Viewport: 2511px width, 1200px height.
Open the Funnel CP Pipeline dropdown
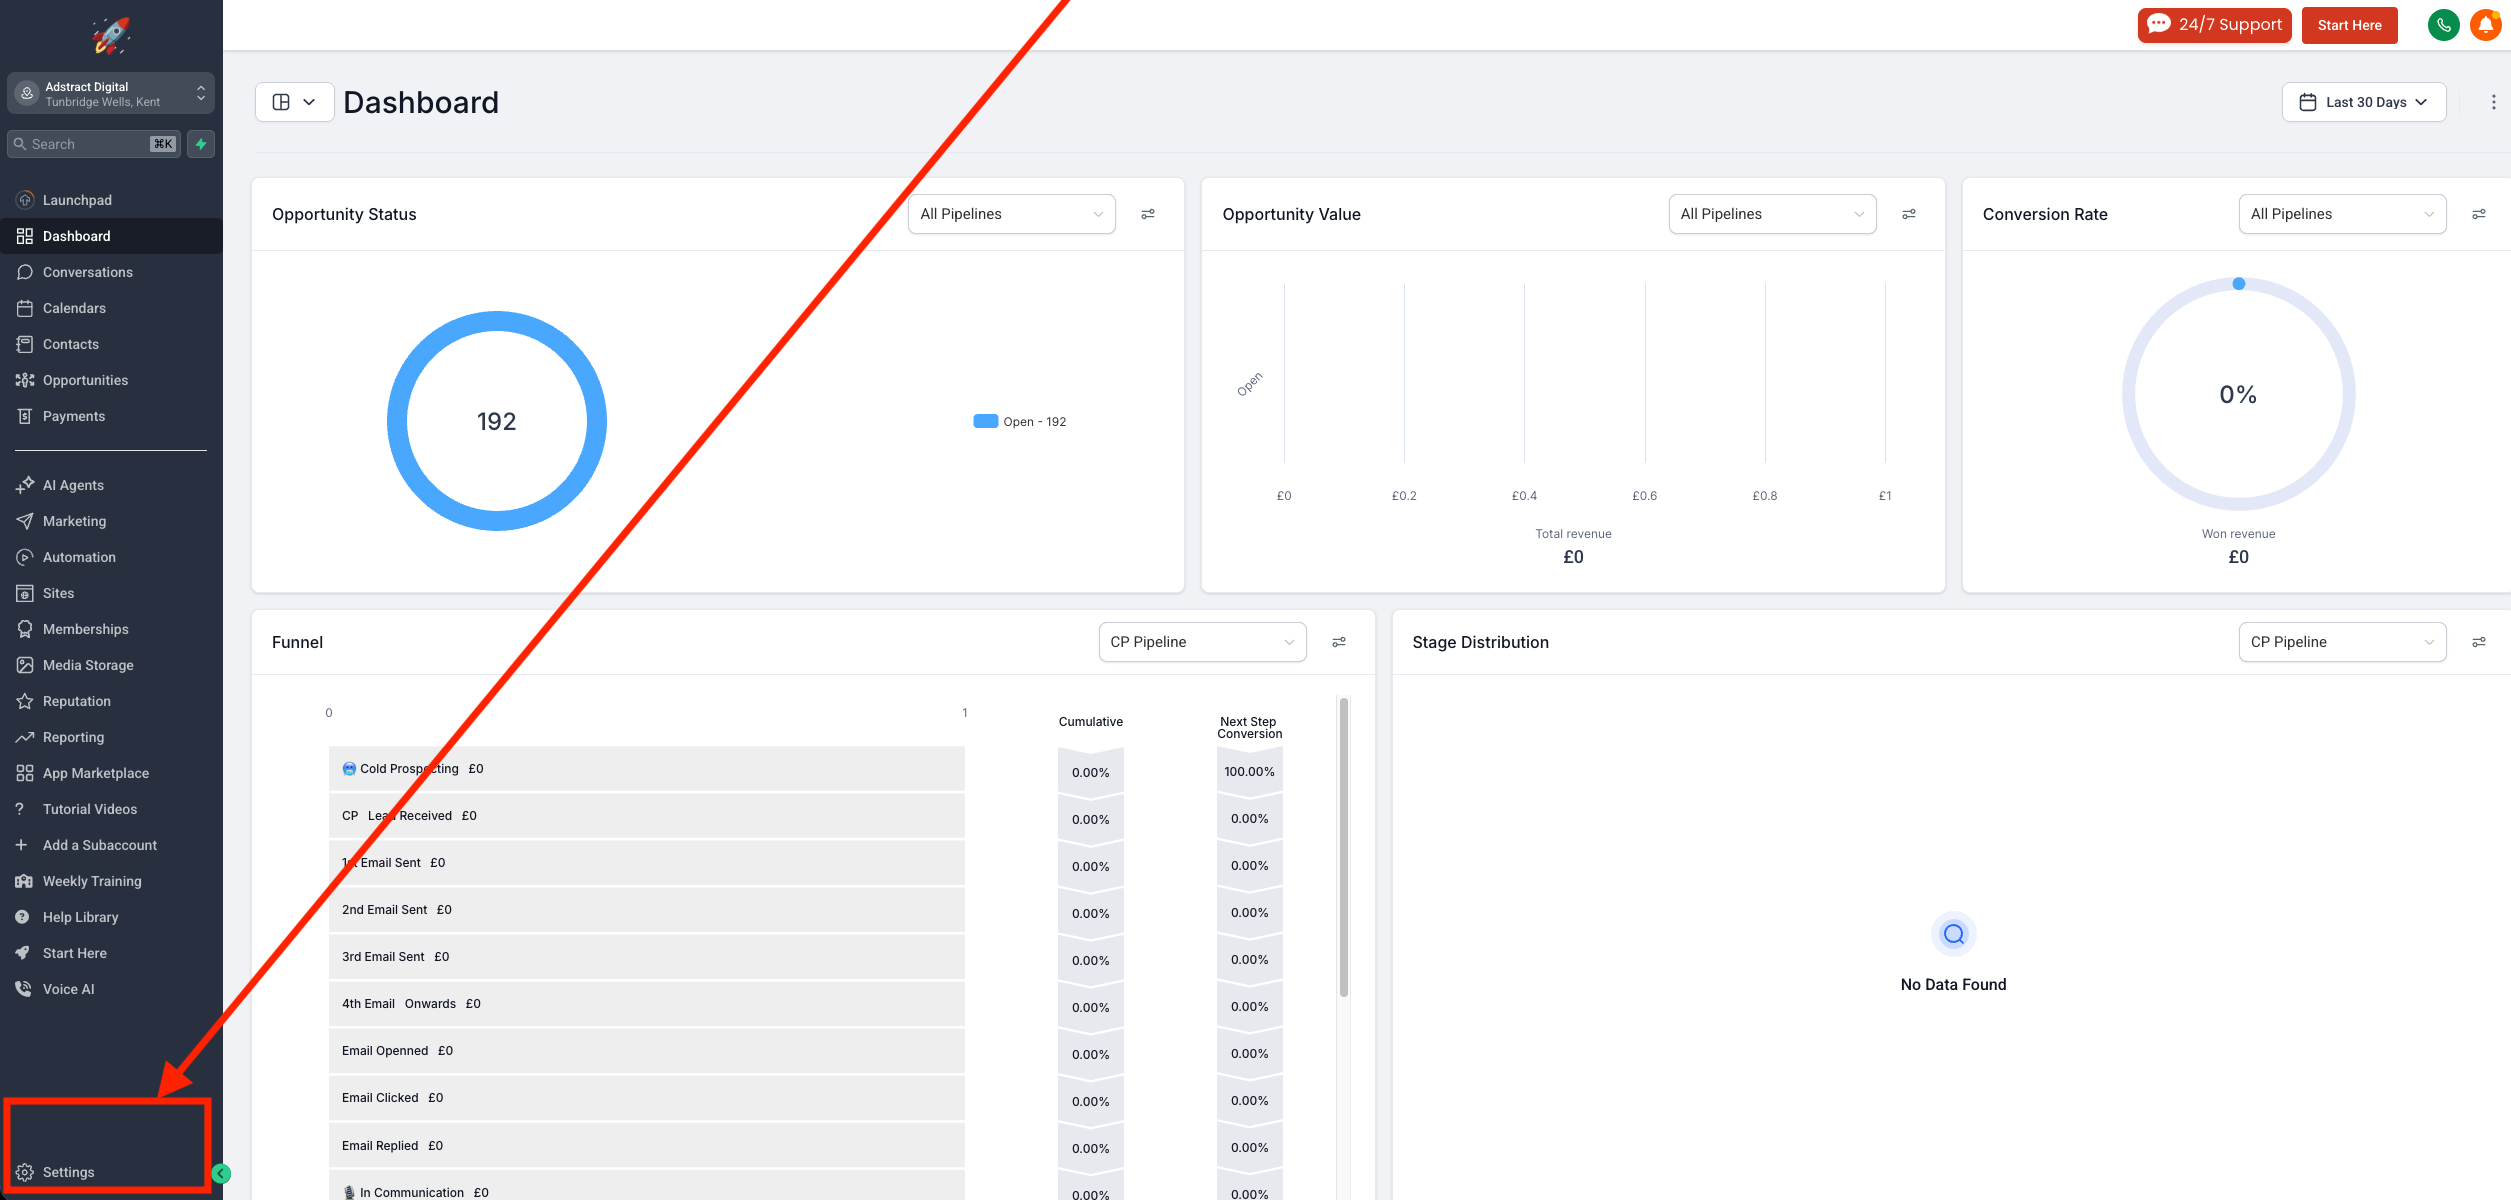[1202, 642]
